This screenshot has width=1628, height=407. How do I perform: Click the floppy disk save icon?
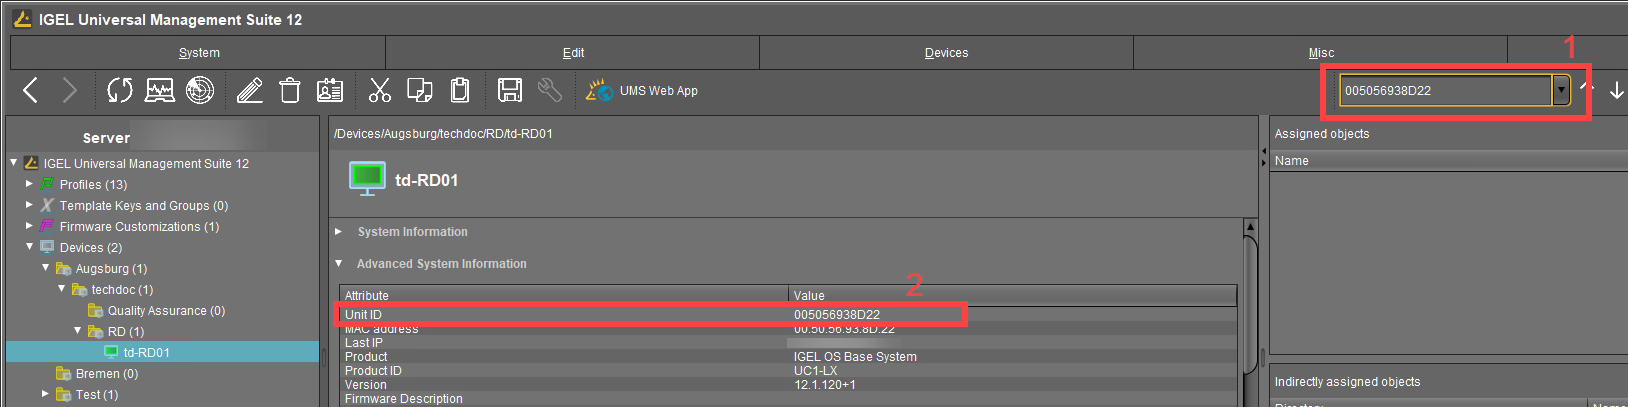[x=510, y=91]
